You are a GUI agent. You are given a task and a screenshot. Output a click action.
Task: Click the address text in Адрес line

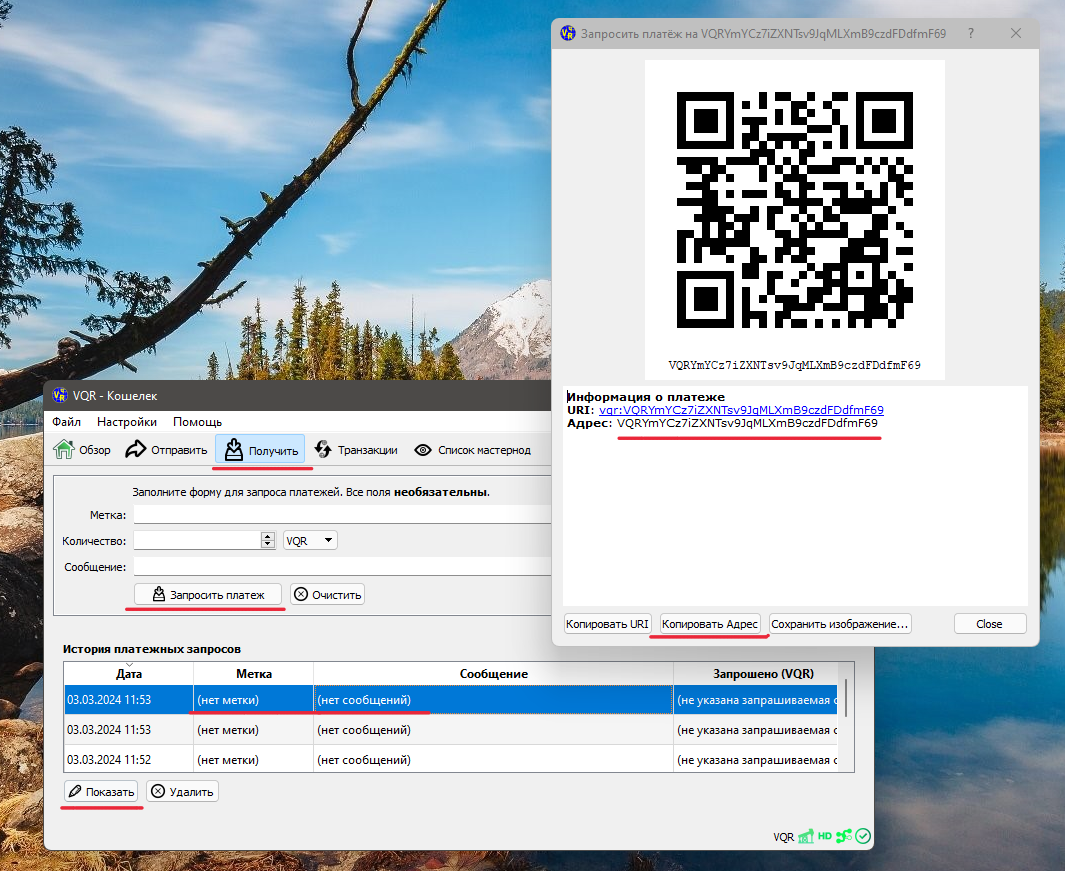747,423
